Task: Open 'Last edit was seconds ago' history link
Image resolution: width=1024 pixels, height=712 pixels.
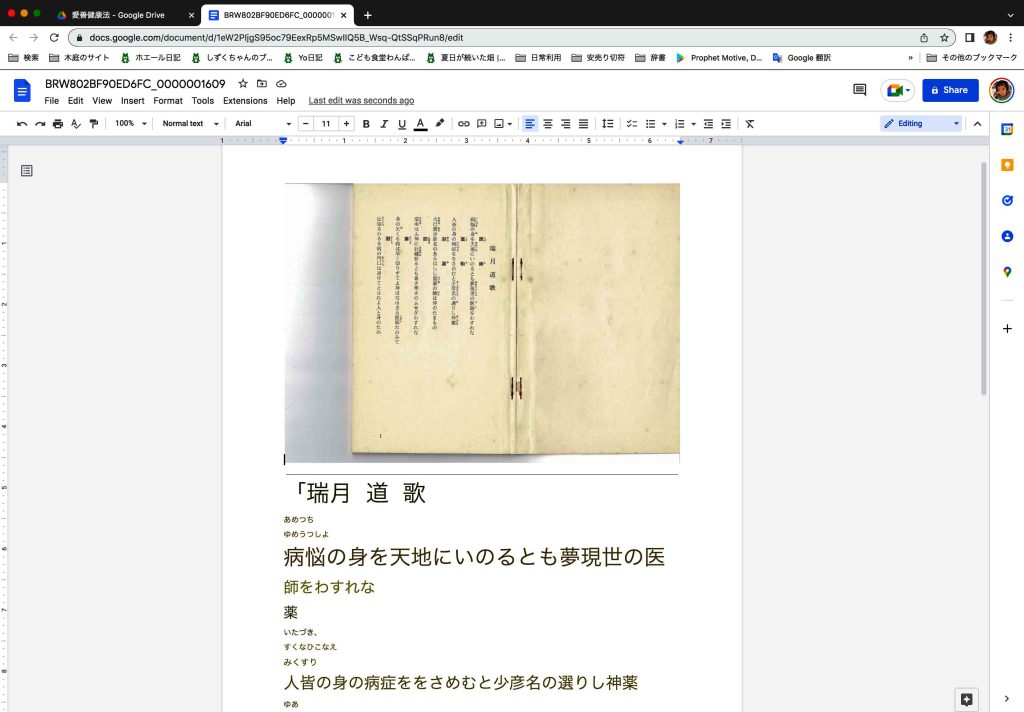Action: (x=361, y=101)
